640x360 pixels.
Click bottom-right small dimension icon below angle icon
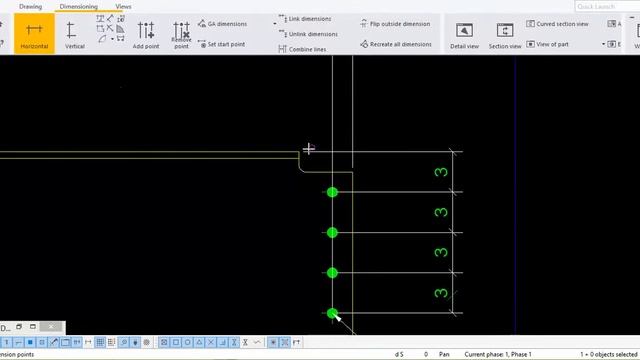pos(120,39)
